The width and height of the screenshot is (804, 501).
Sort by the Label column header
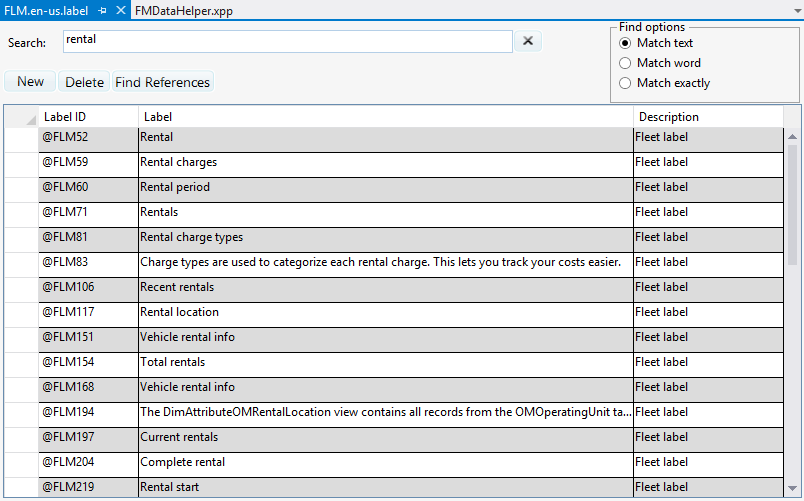[385, 117]
